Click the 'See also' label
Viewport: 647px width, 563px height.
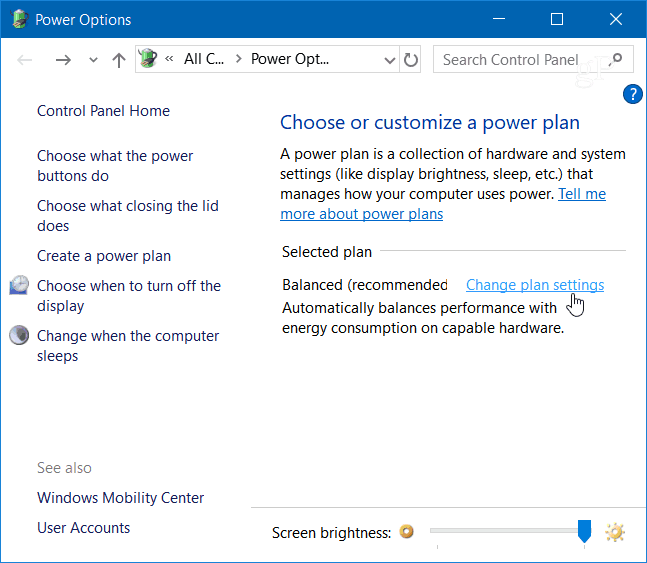[64, 468]
